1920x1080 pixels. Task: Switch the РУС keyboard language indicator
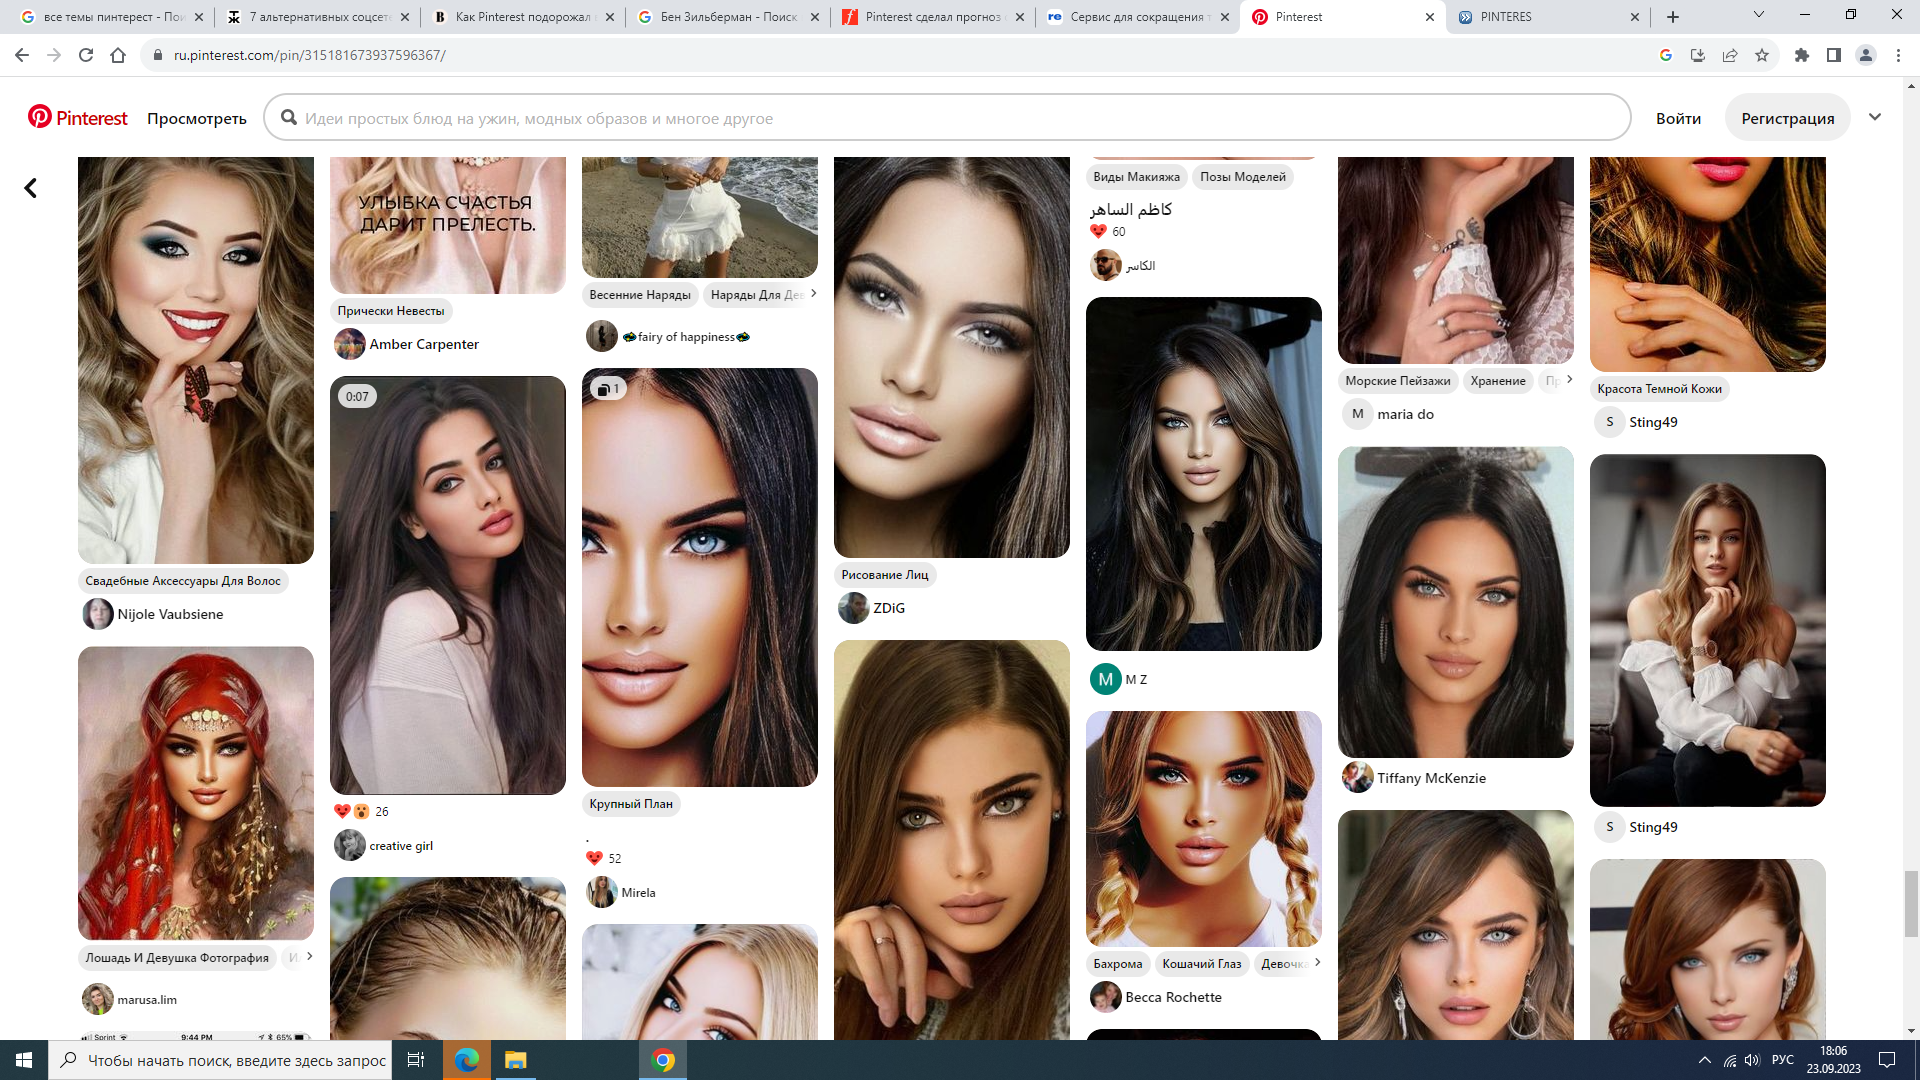(1783, 1060)
